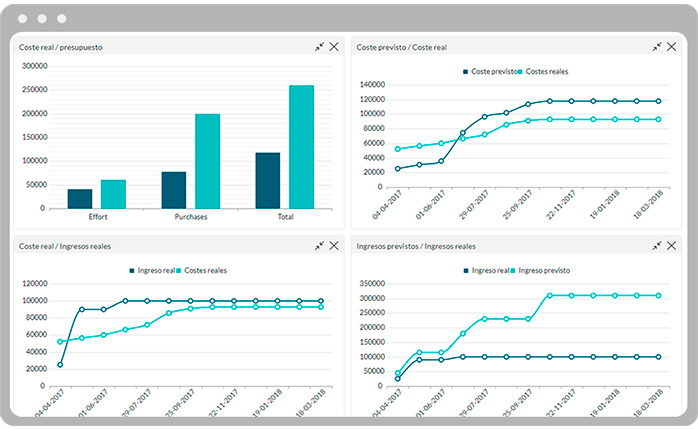This screenshot has width=698, height=429.
Task: Close the Coste real / Ingresos reales panel
Action: (x=334, y=245)
